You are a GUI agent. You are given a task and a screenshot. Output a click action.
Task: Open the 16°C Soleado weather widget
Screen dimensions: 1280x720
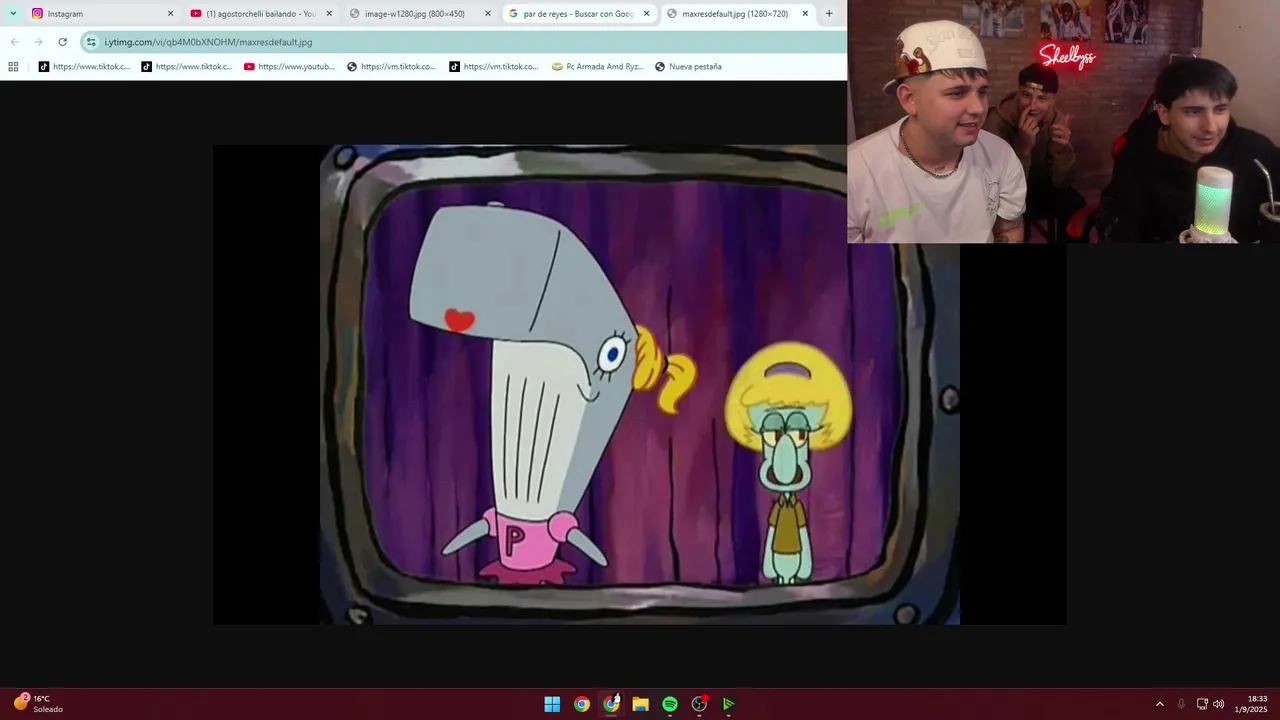[38, 704]
